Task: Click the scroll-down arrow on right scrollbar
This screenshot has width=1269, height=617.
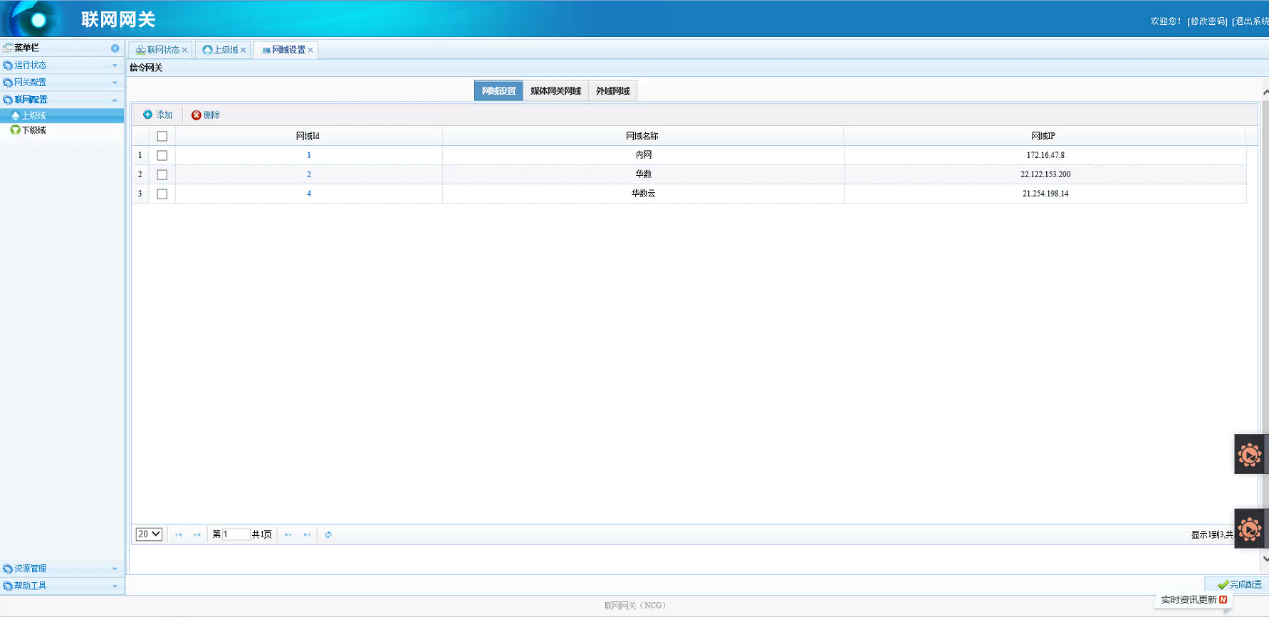Action: click(1265, 559)
